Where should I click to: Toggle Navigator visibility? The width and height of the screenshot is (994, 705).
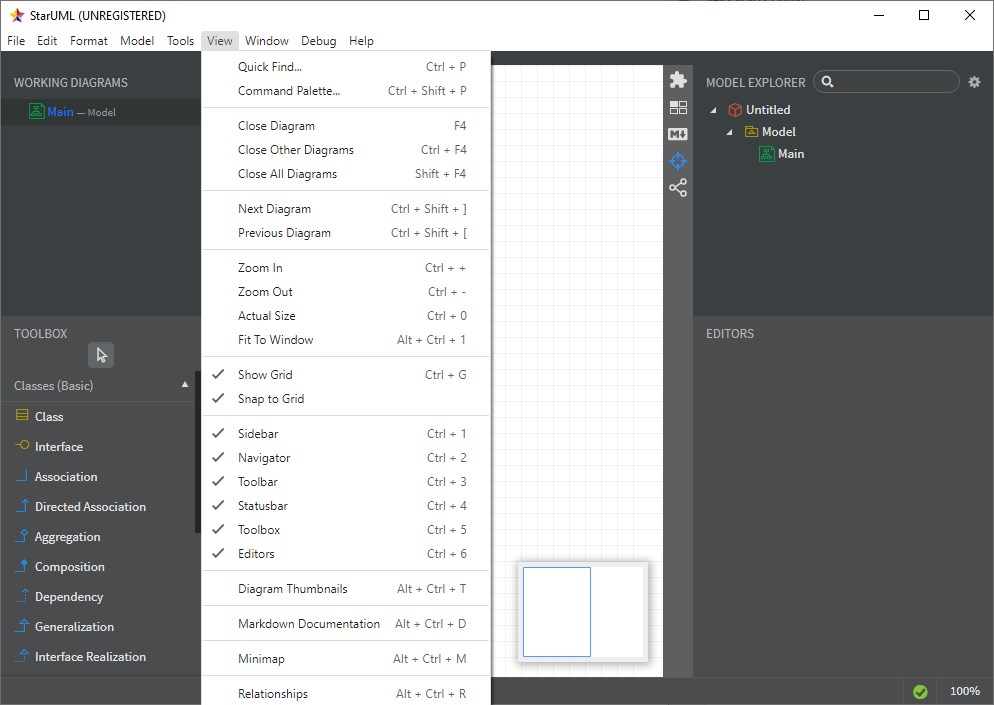click(x=346, y=458)
